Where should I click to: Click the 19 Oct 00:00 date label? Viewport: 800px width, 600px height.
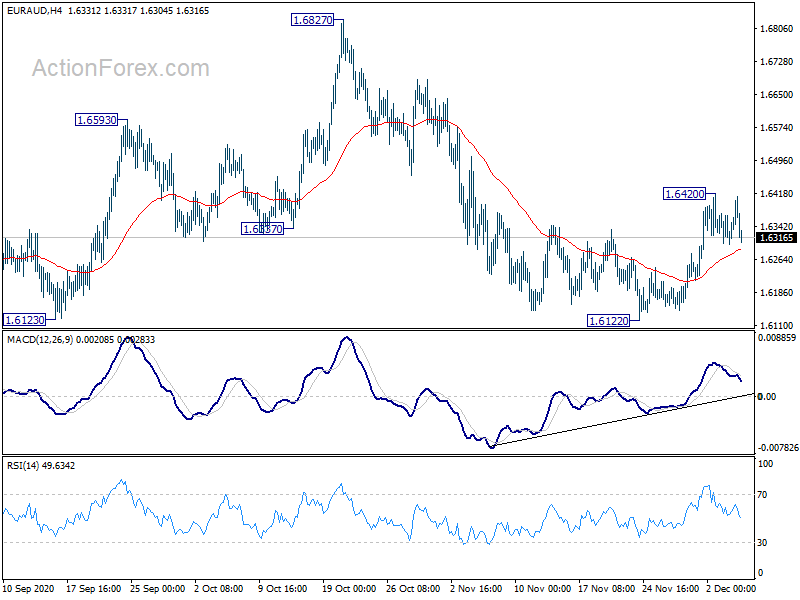tap(349, 589)
